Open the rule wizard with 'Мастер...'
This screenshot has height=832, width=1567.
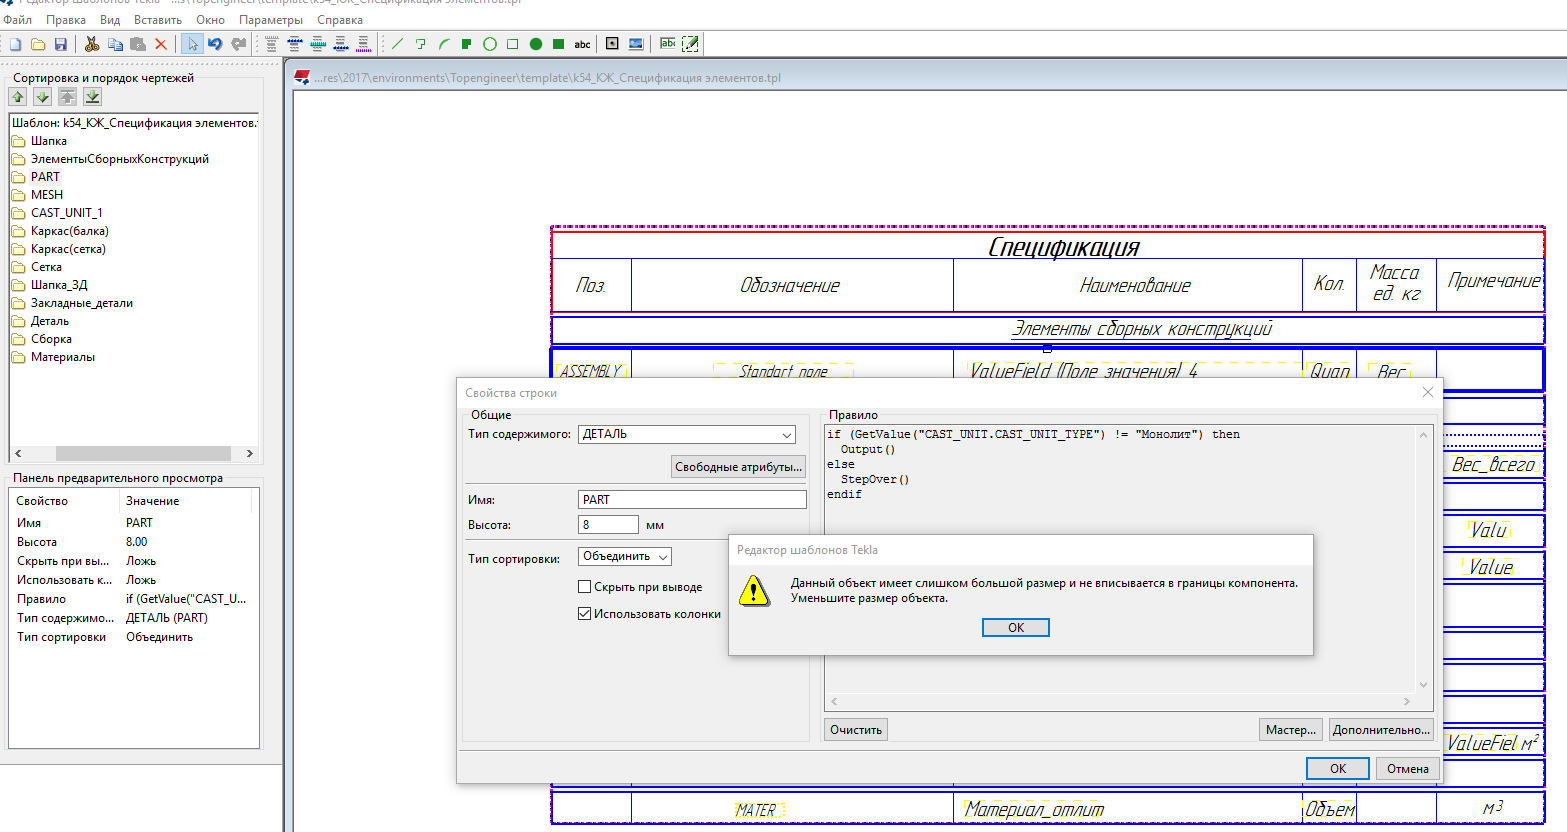1291,730
